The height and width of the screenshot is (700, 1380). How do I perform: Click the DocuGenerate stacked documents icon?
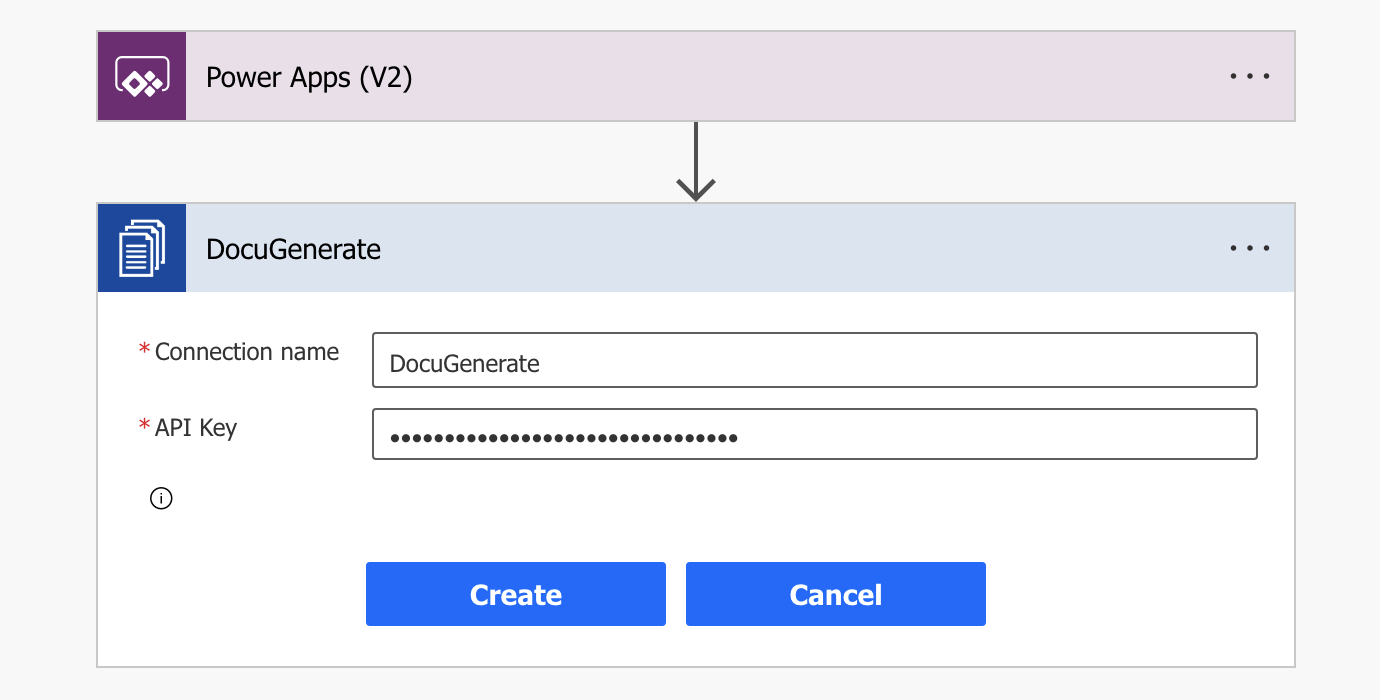tap(141, 248)
